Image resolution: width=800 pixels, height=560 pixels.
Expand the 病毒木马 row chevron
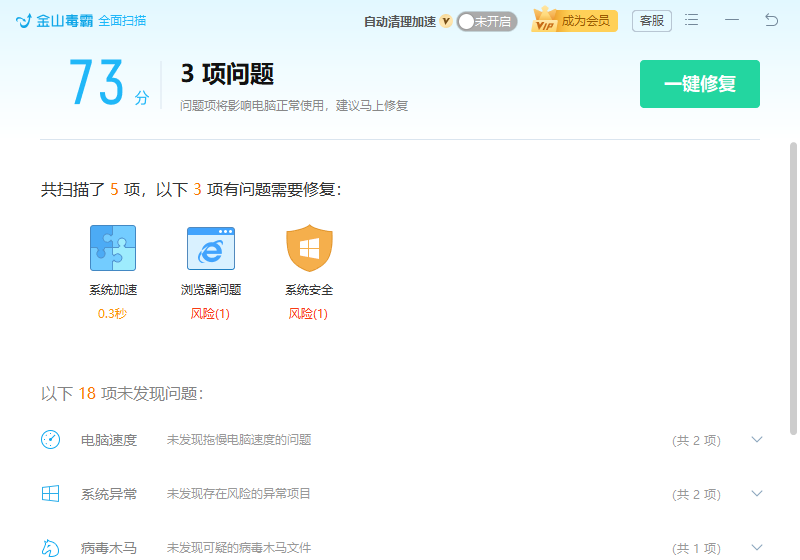757,548
